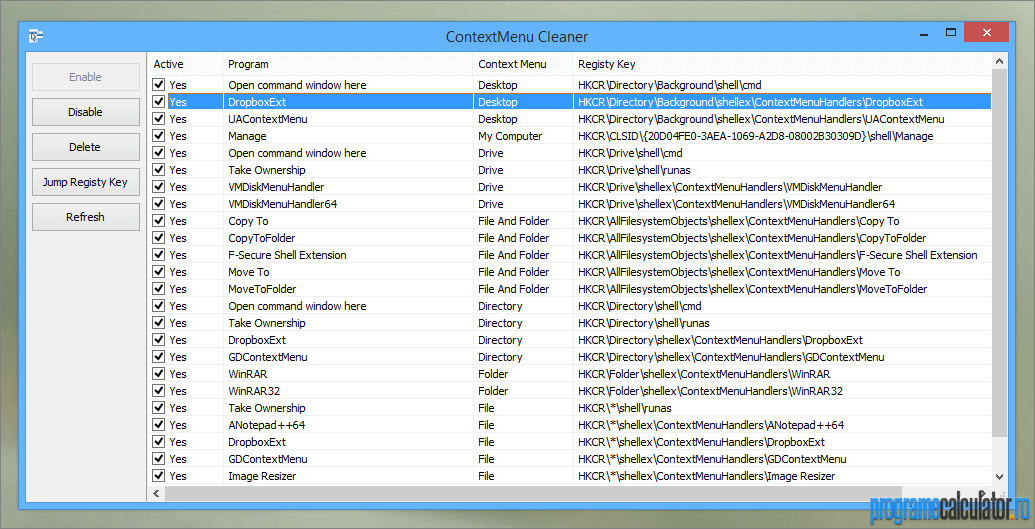Uncheck VMDiskMenuHandler64 checkbox
Screen dimensions: 1035x529
coord(158,204)
